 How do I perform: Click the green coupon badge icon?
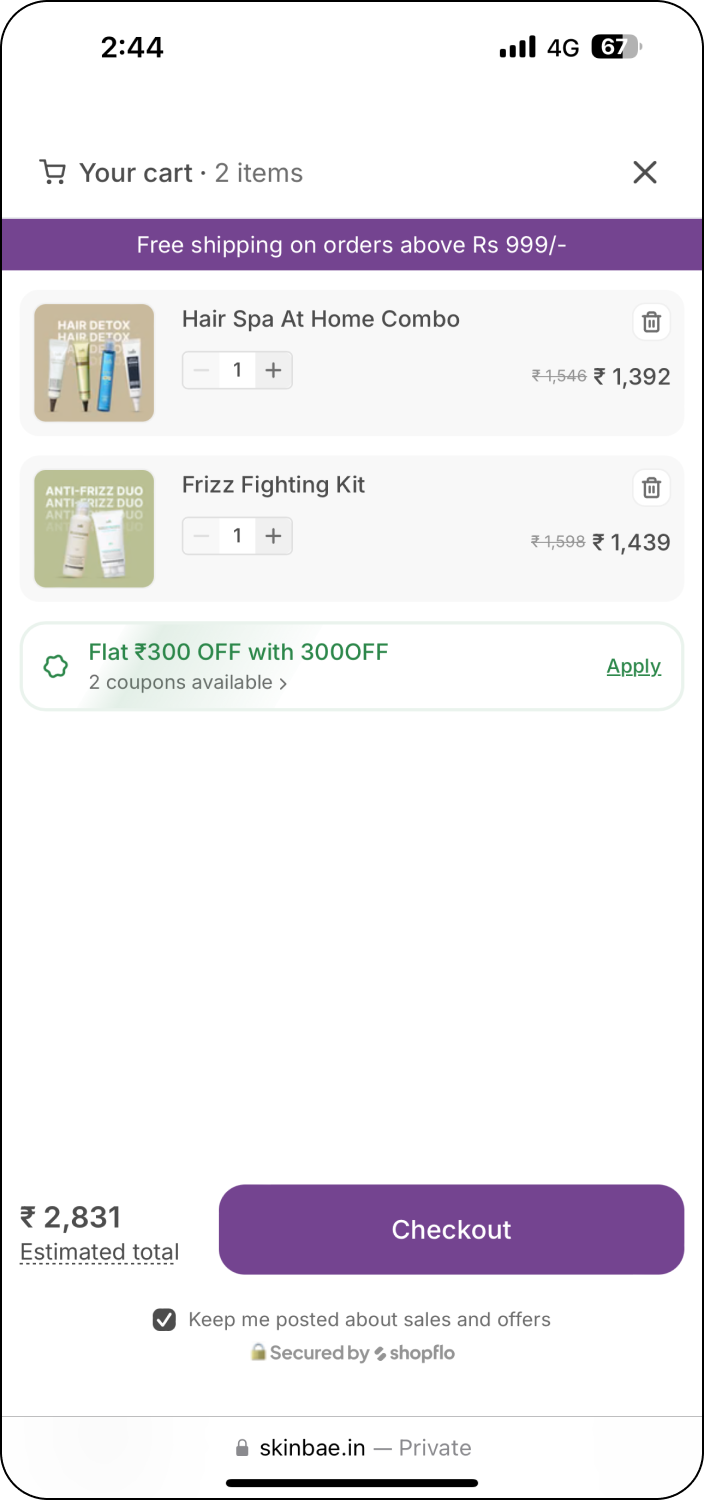56,667
